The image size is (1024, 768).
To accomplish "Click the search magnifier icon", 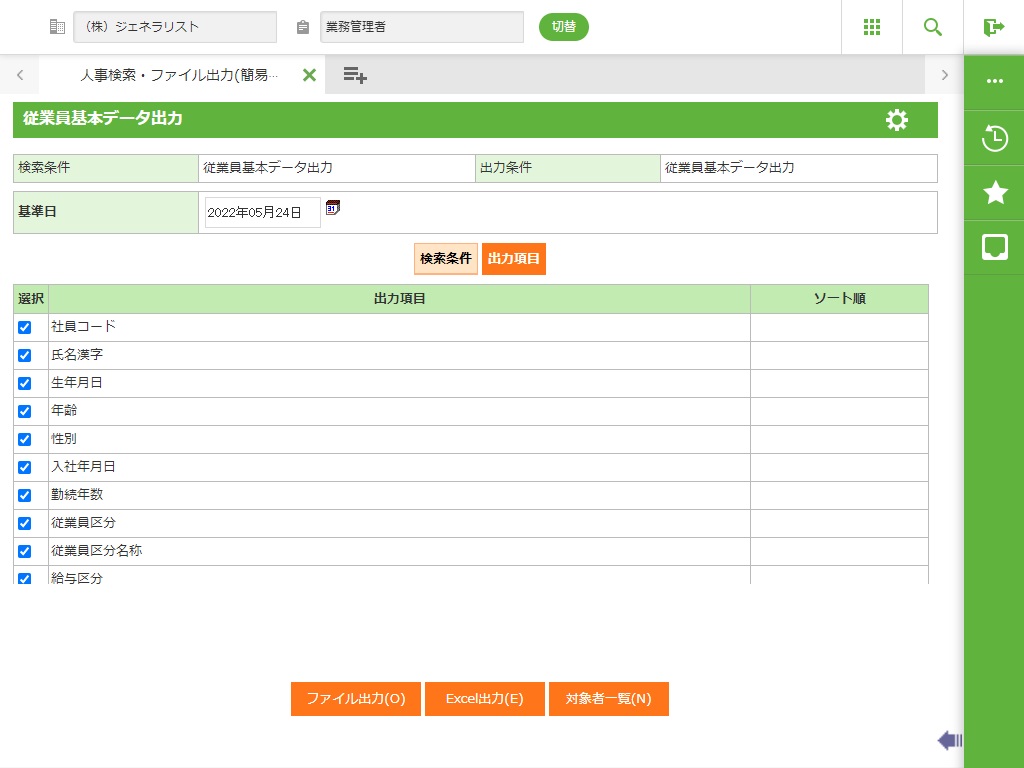I will pos(933,27).
